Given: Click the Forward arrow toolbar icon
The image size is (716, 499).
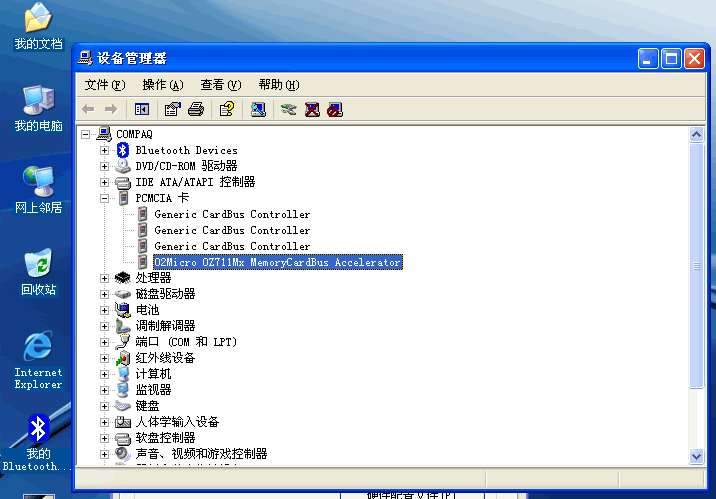Looking at the screenshot, I should pos(111,109).
